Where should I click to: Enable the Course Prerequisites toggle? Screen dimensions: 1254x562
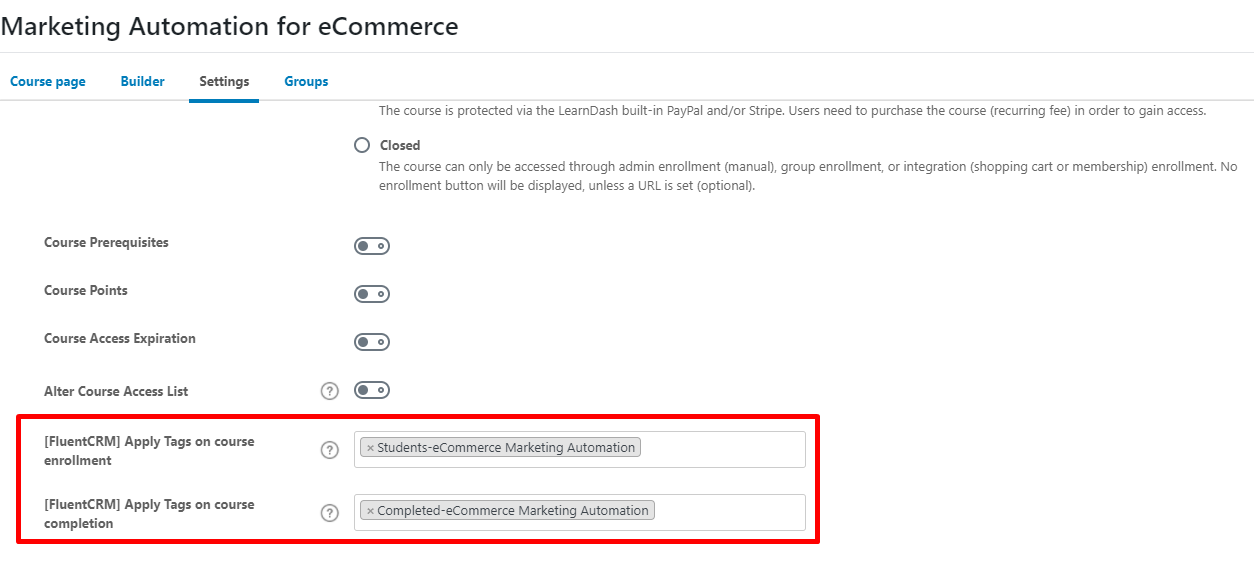pyautogui.click(x=371, y=246)
